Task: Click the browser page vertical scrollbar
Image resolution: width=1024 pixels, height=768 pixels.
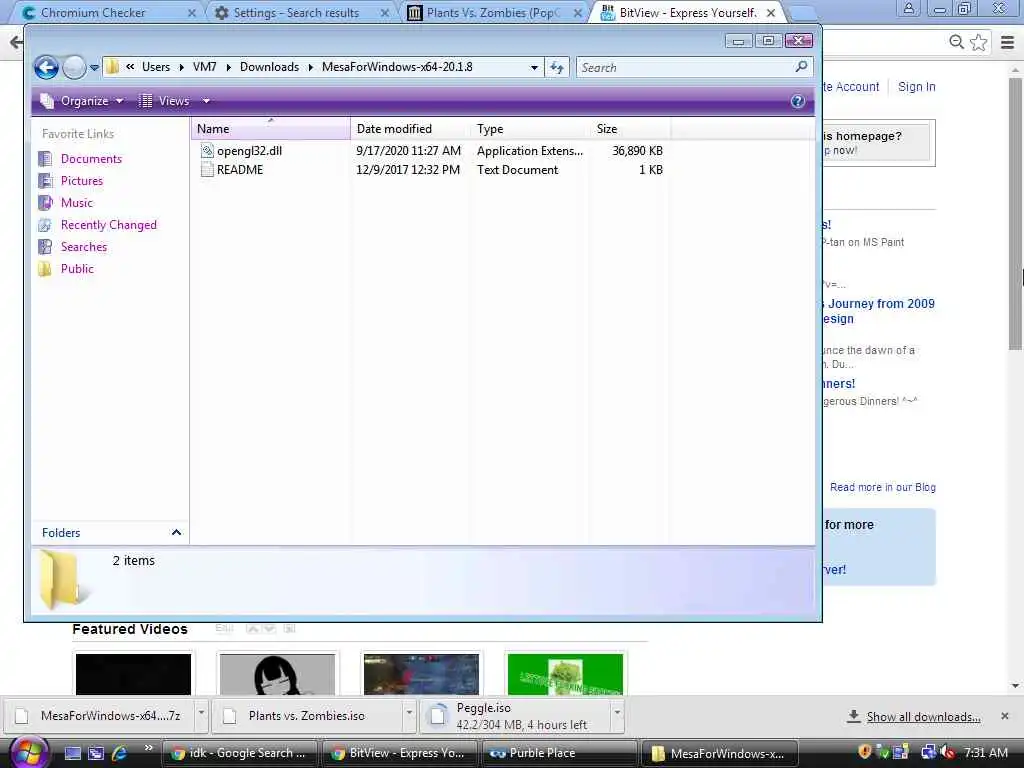Action: coord(1016,216)
